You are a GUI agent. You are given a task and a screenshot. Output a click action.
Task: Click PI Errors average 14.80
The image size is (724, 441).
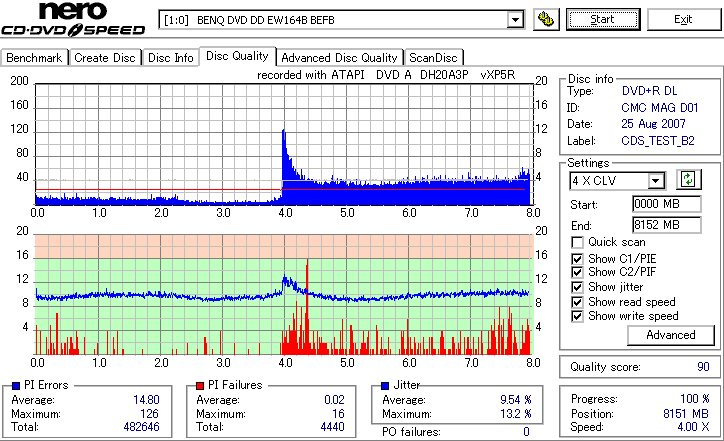pyautogui.click(x=146, y=399)
